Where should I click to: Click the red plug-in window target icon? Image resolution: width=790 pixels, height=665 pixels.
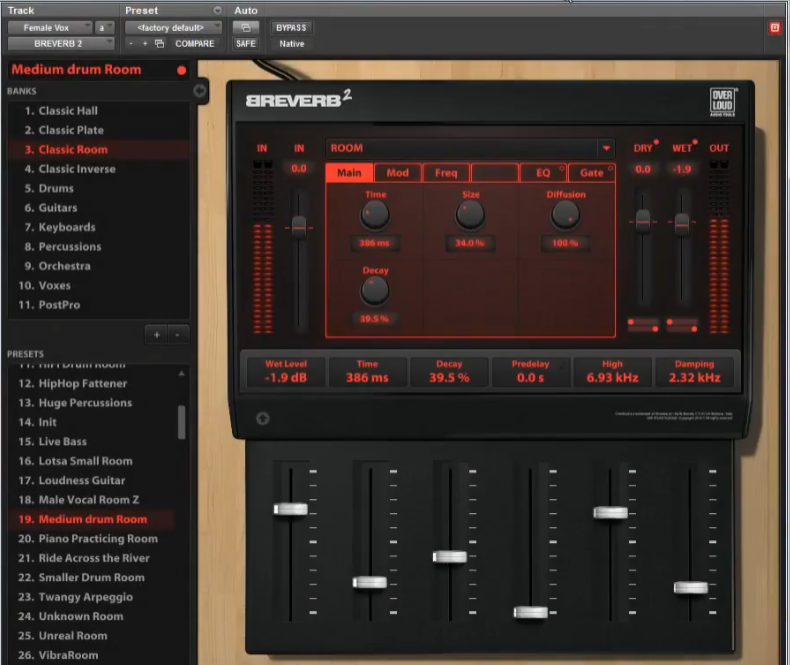tap(775, 28)
